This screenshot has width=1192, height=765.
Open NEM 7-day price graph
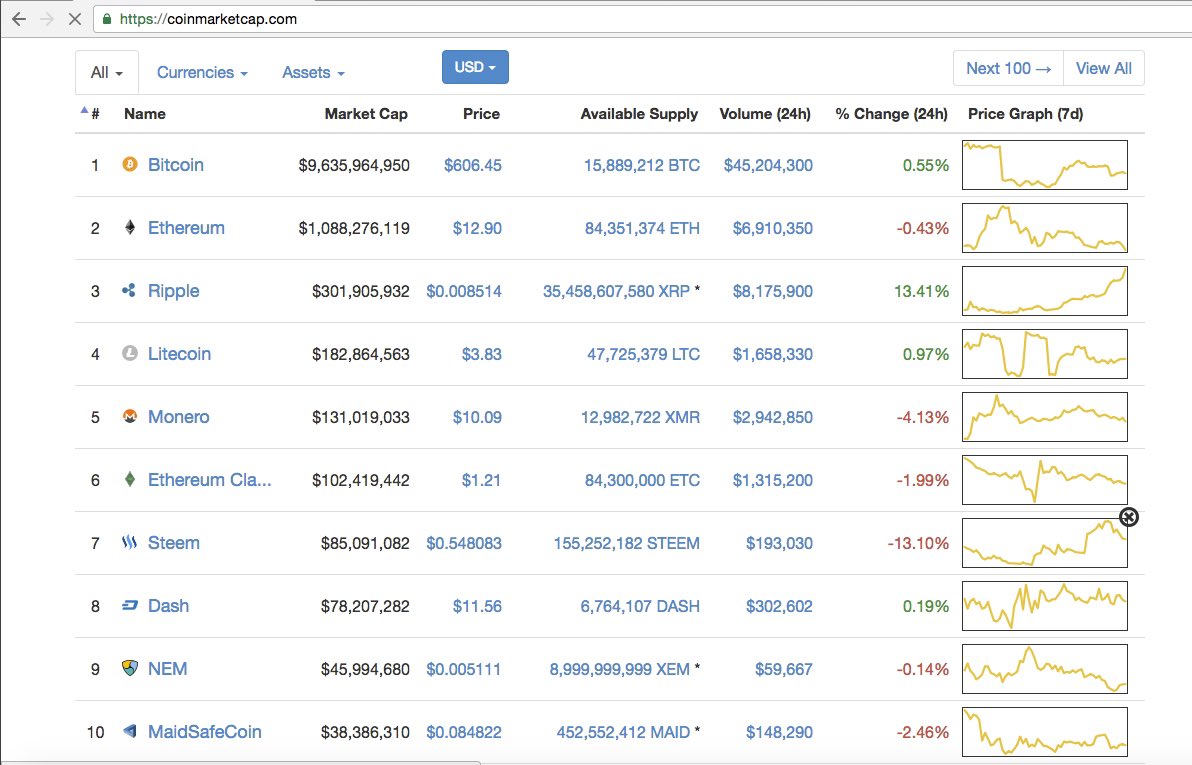pyautogui.click(x=1045, y=669)
